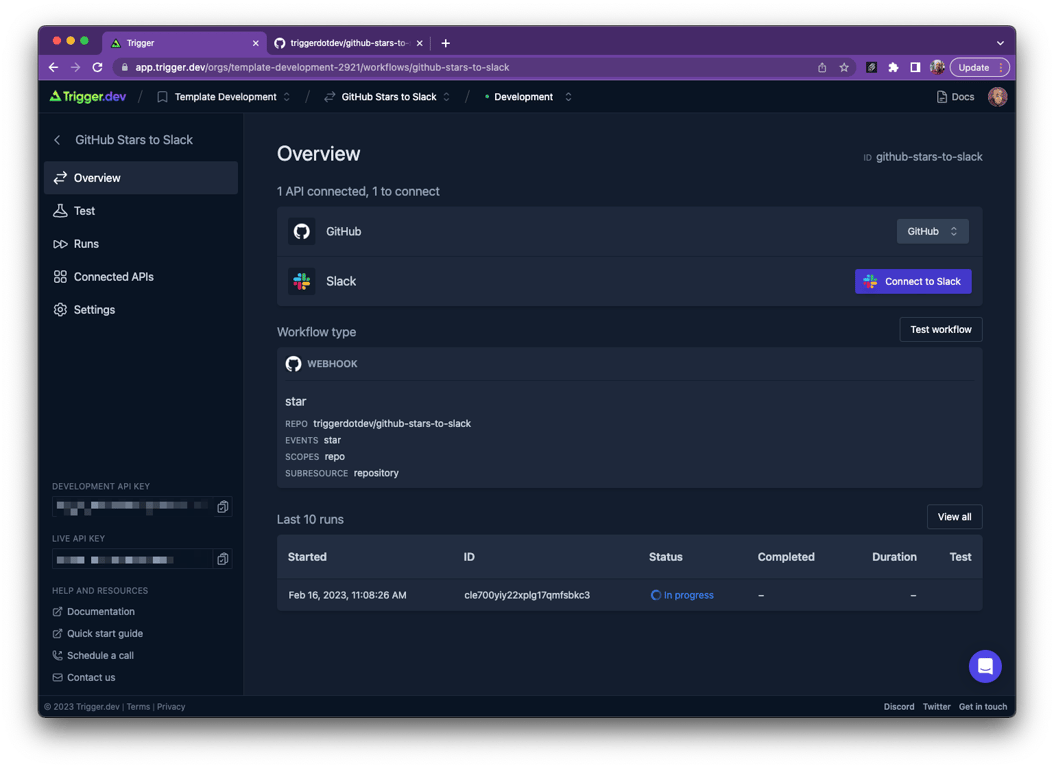This screenshot has width=1054, height=768.
Task: Click browser back arrow
Action: [53, 67]
